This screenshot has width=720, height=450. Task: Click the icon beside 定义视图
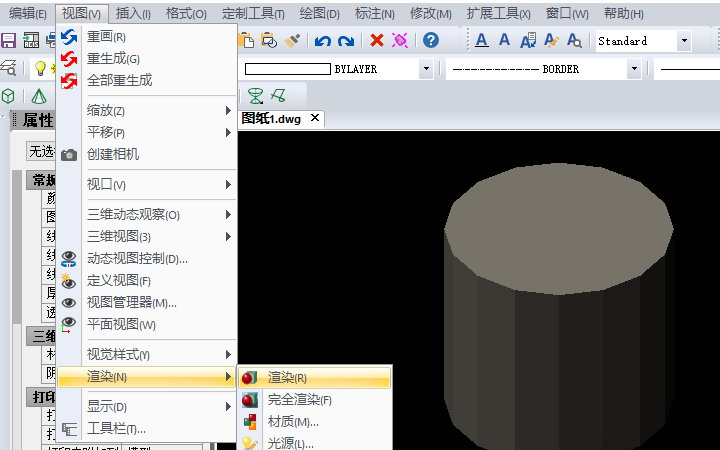coord(69,281)
